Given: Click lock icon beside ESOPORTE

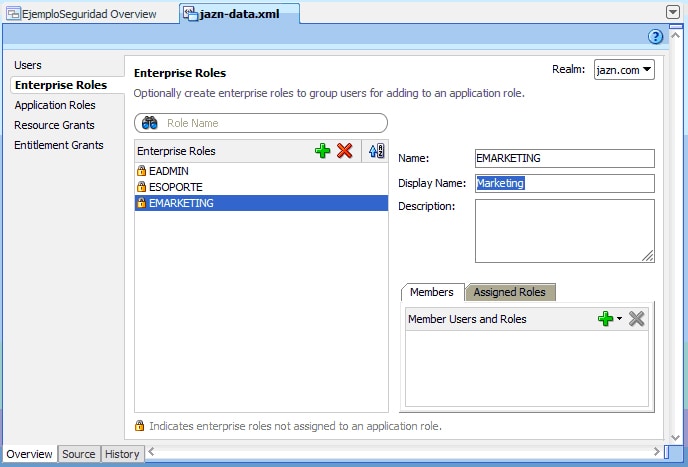Looking at the screenshot, I should click(141, 187).
